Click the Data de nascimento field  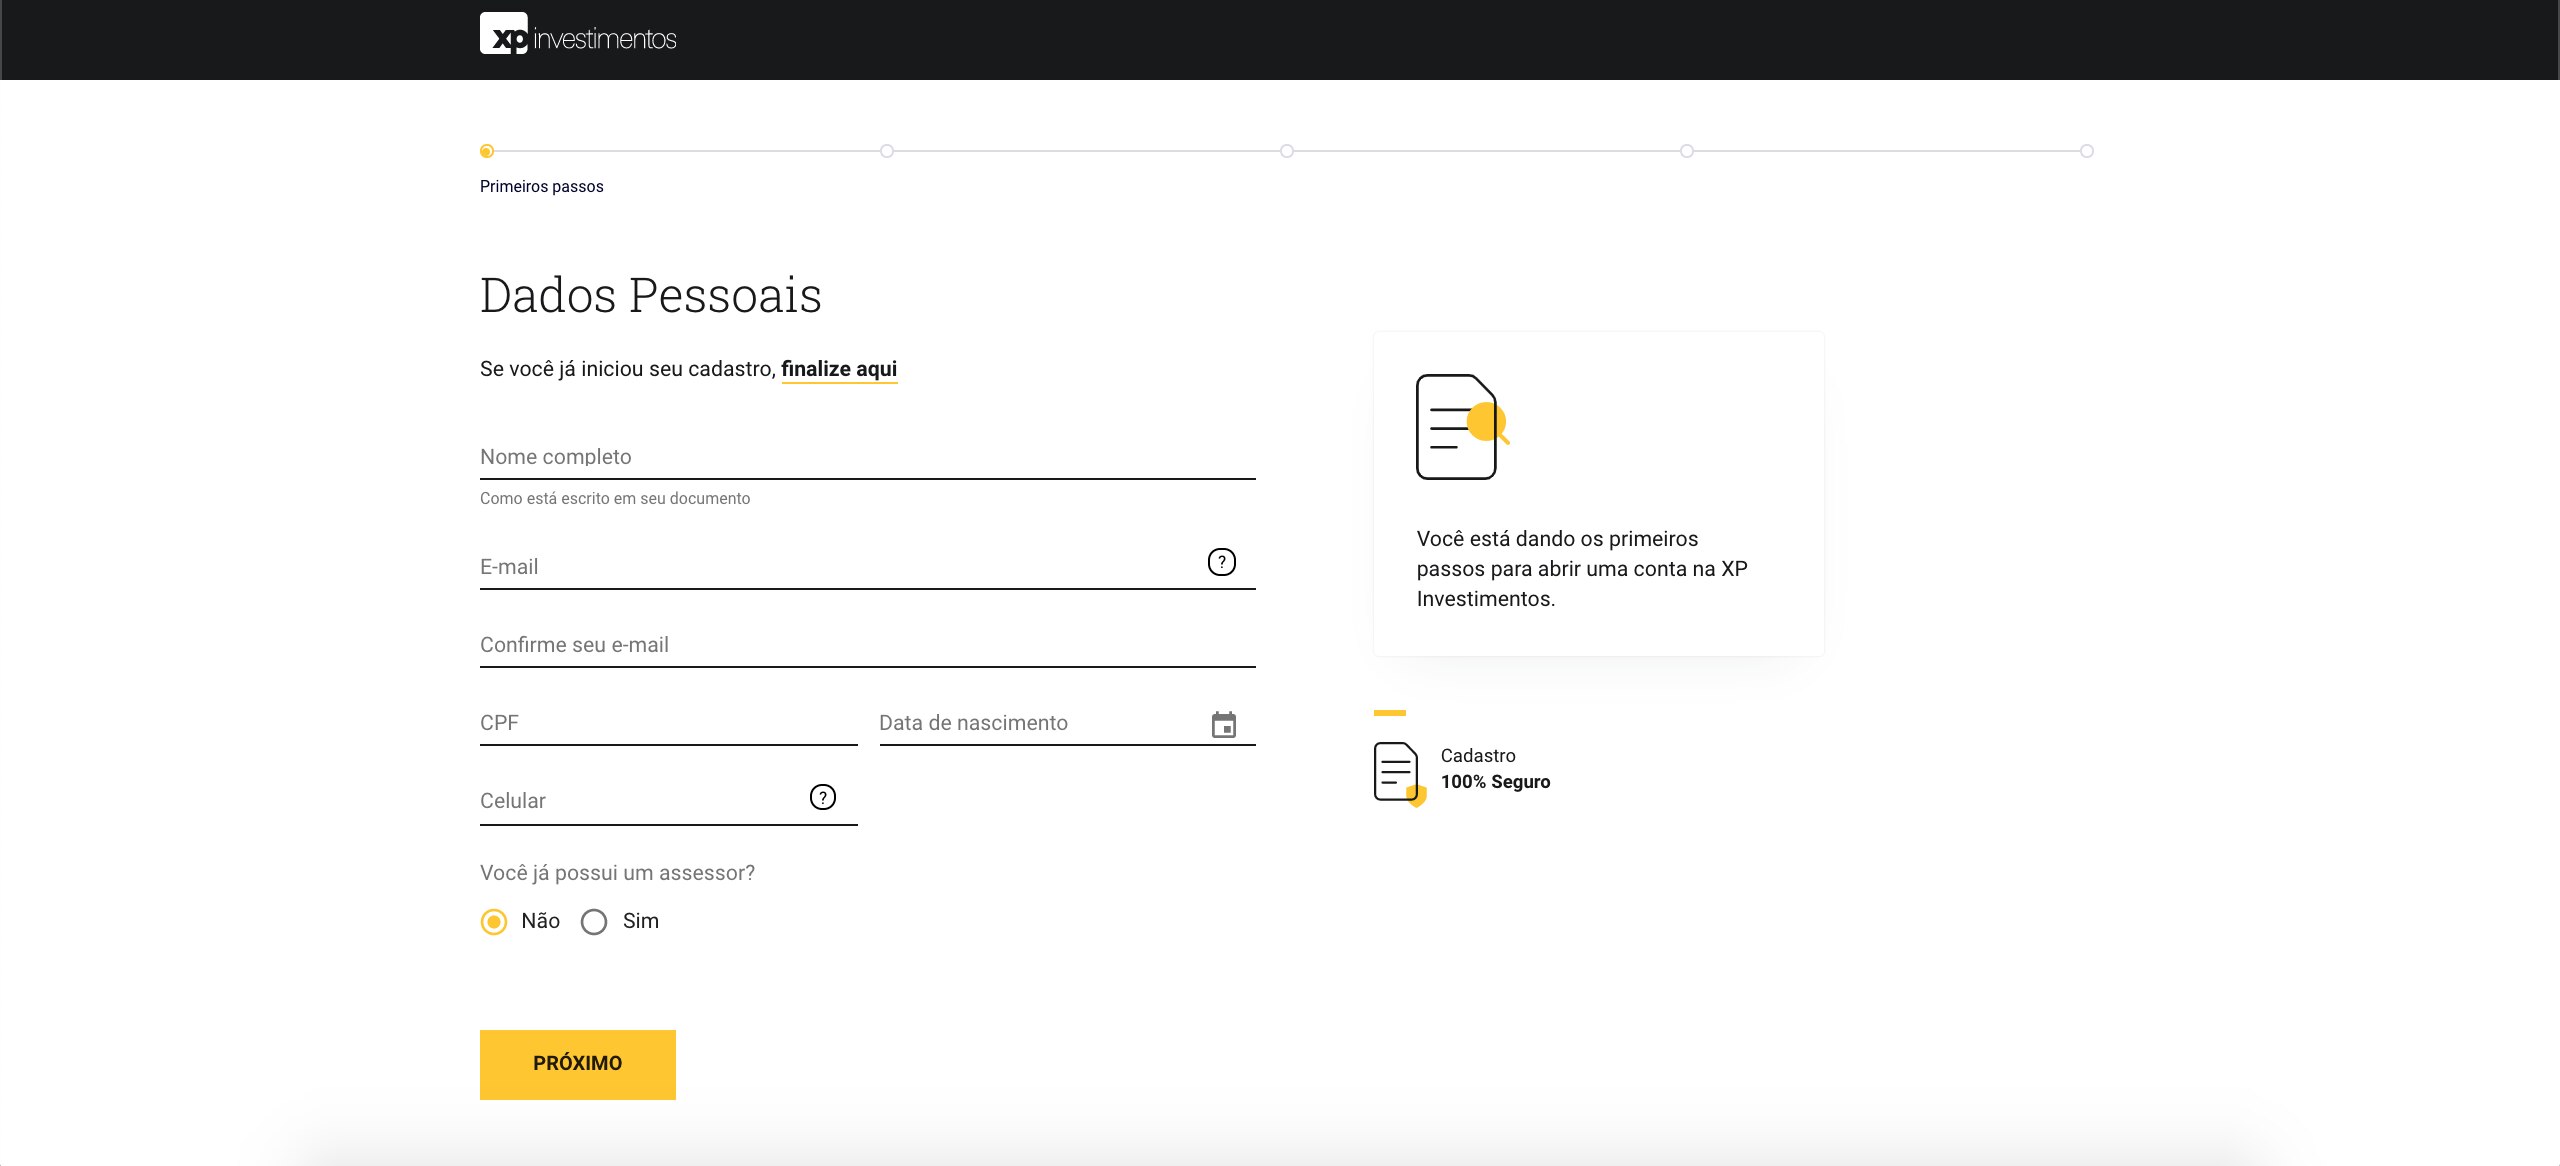[1040, 723]
